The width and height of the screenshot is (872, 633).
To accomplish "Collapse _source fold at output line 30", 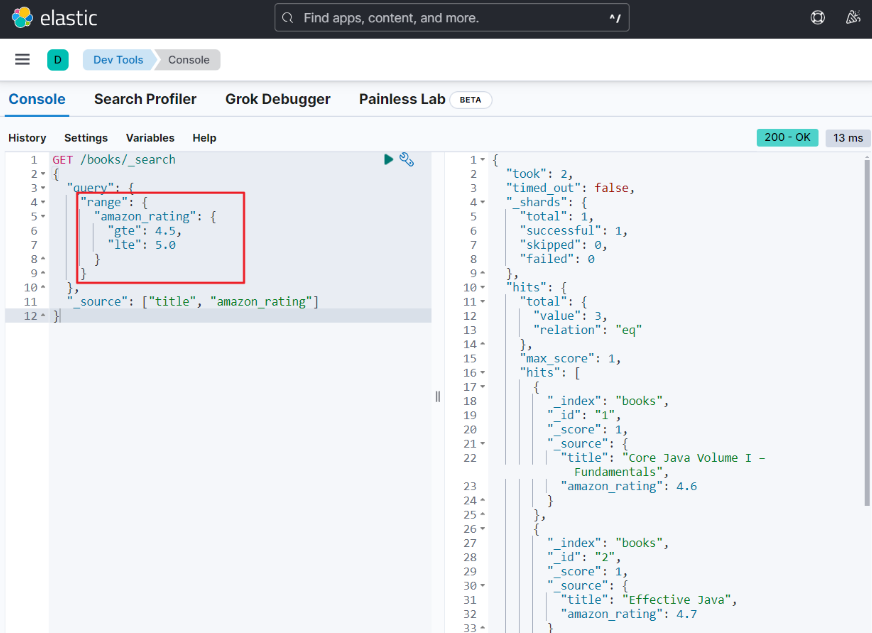I will [x=483, y=586].
